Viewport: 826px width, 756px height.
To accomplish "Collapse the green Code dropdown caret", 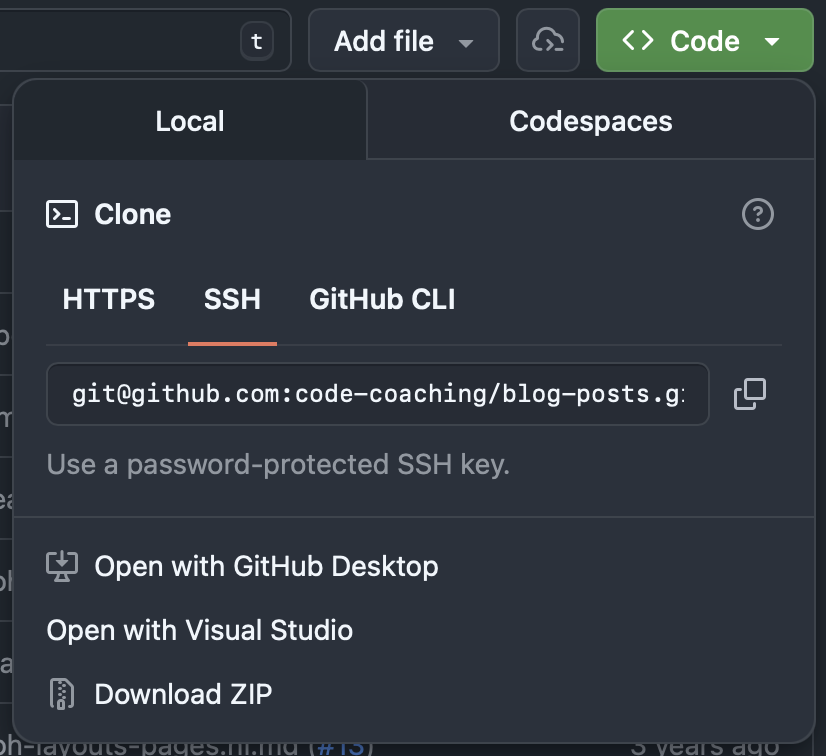I will 771,42.
